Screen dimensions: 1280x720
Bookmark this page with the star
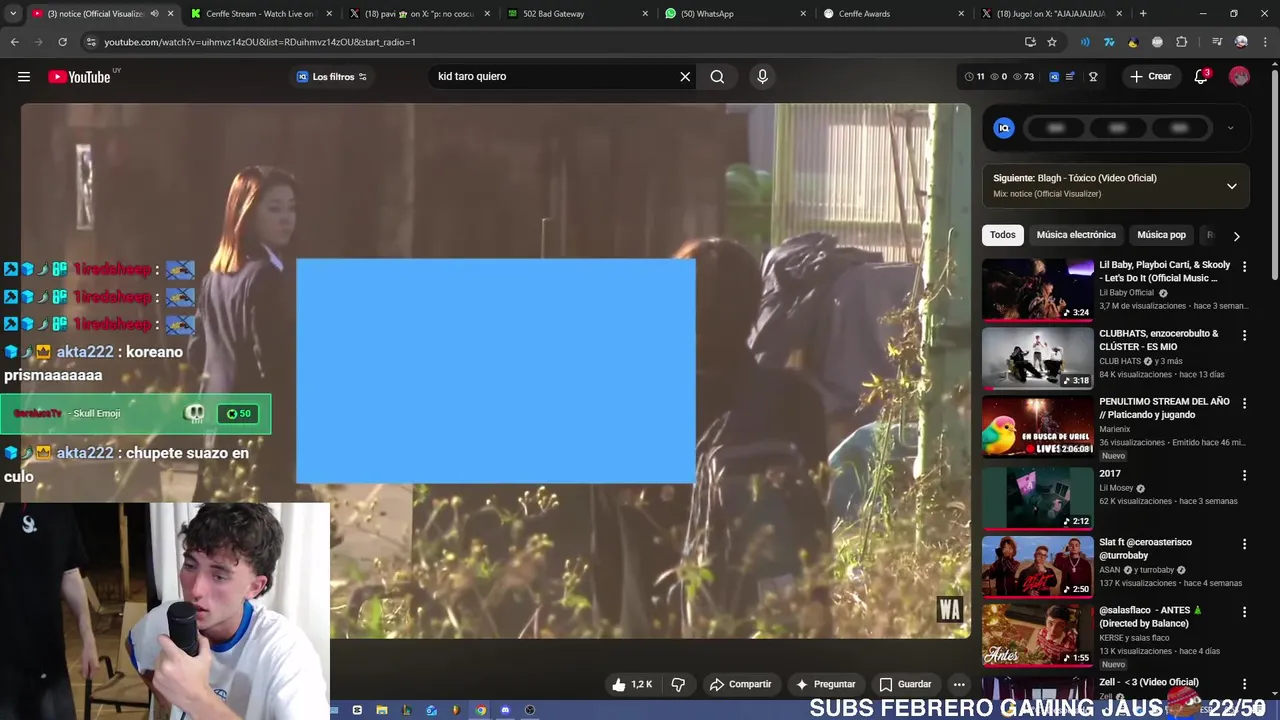(1052, 42)
